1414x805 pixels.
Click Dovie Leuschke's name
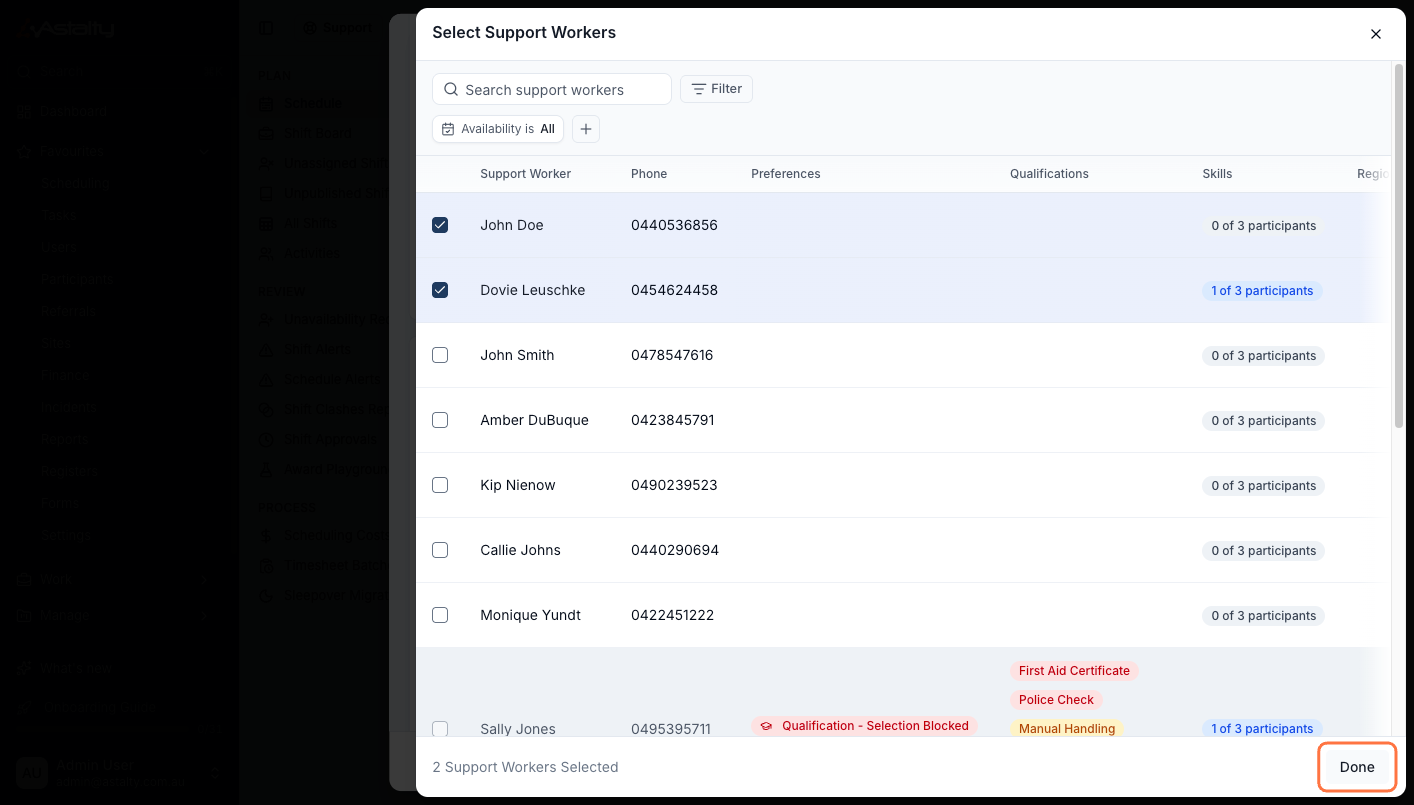(x=533, y=290)
